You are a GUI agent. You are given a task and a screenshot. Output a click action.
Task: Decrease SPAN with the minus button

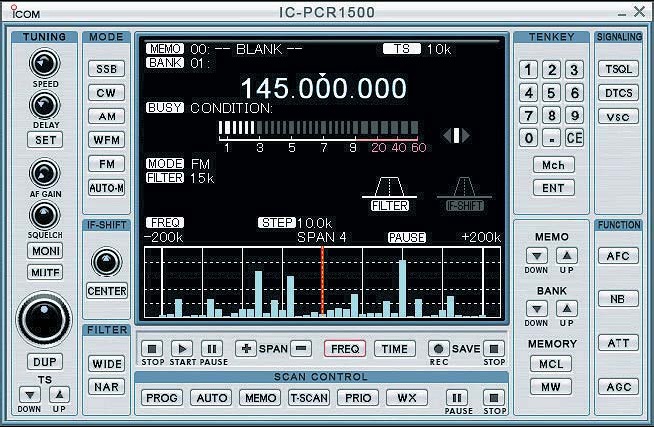301,349
